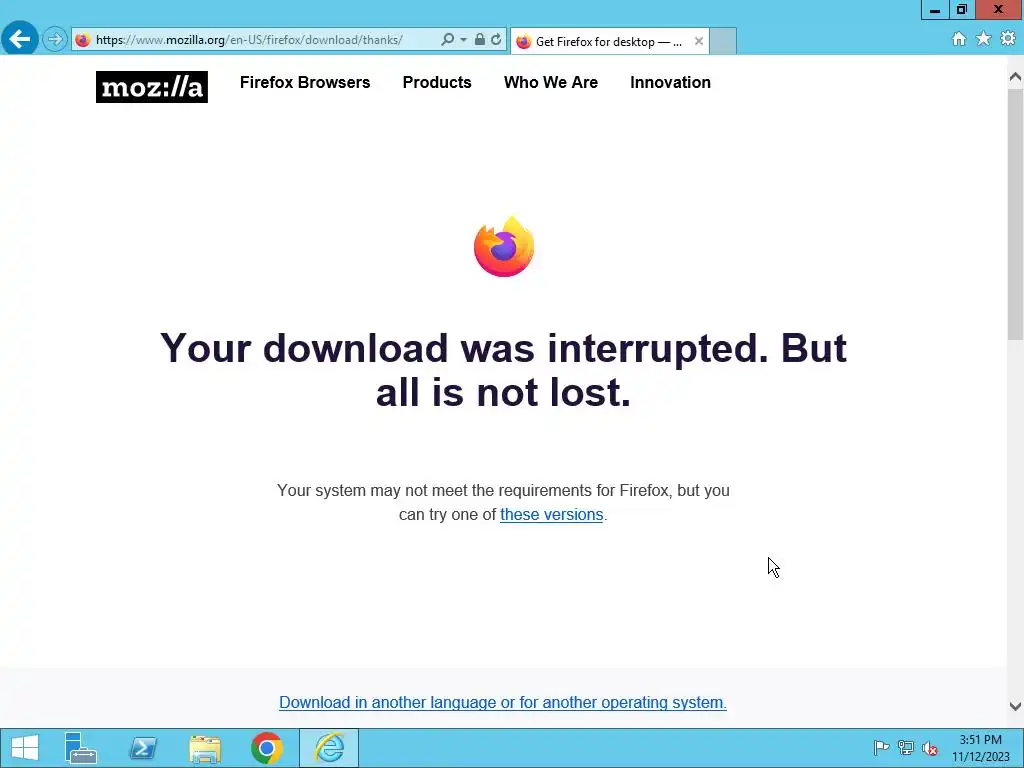Select the Get Firefox for desktop tab

(x=608, y=42)
